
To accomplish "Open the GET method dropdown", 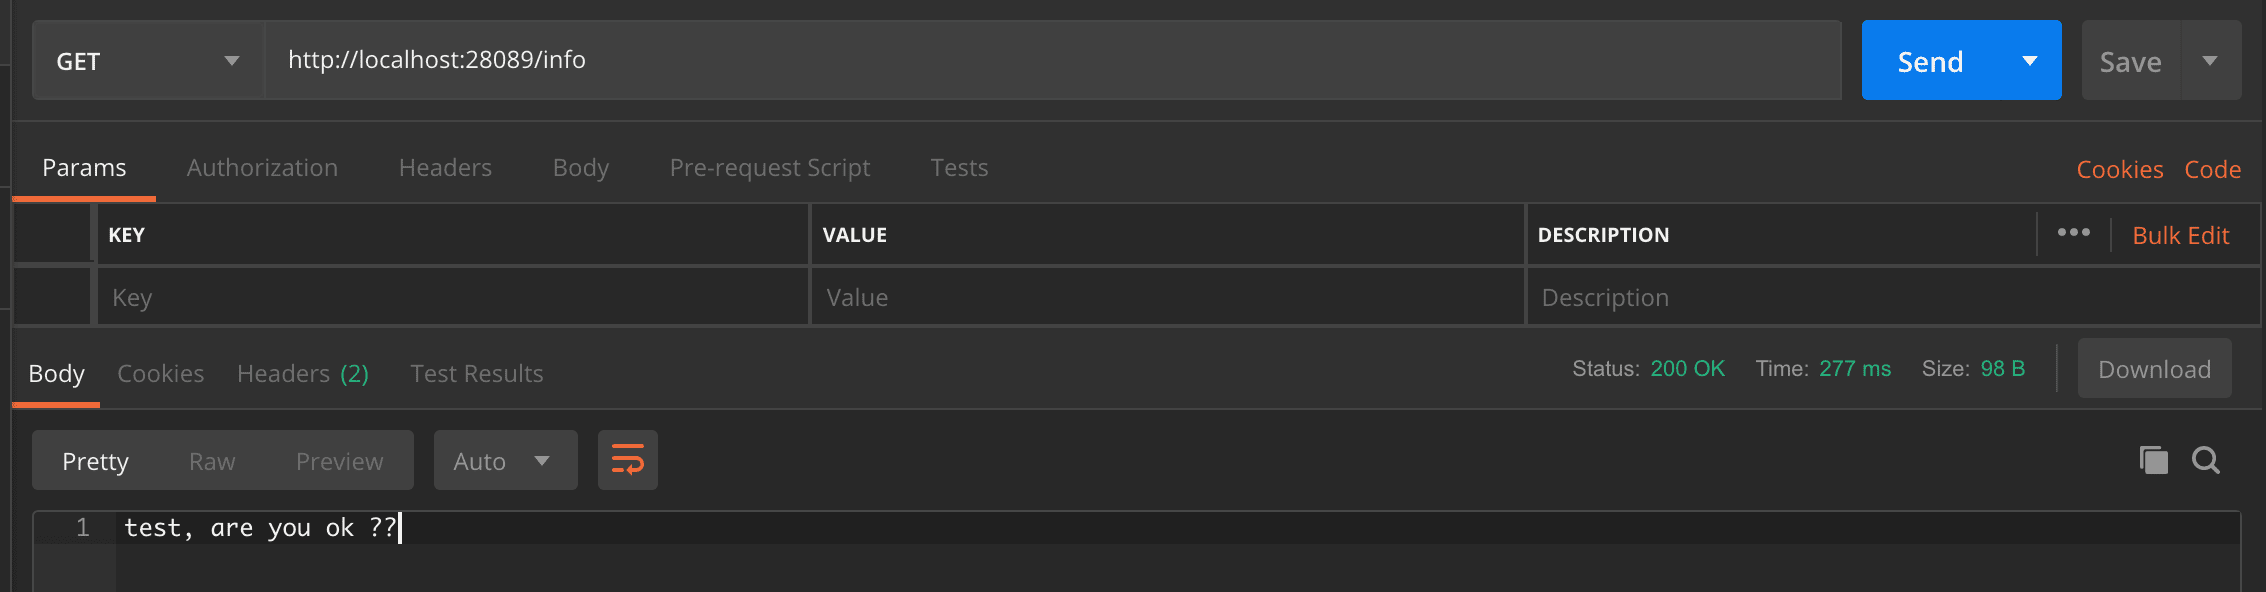I will click(148, 61).
